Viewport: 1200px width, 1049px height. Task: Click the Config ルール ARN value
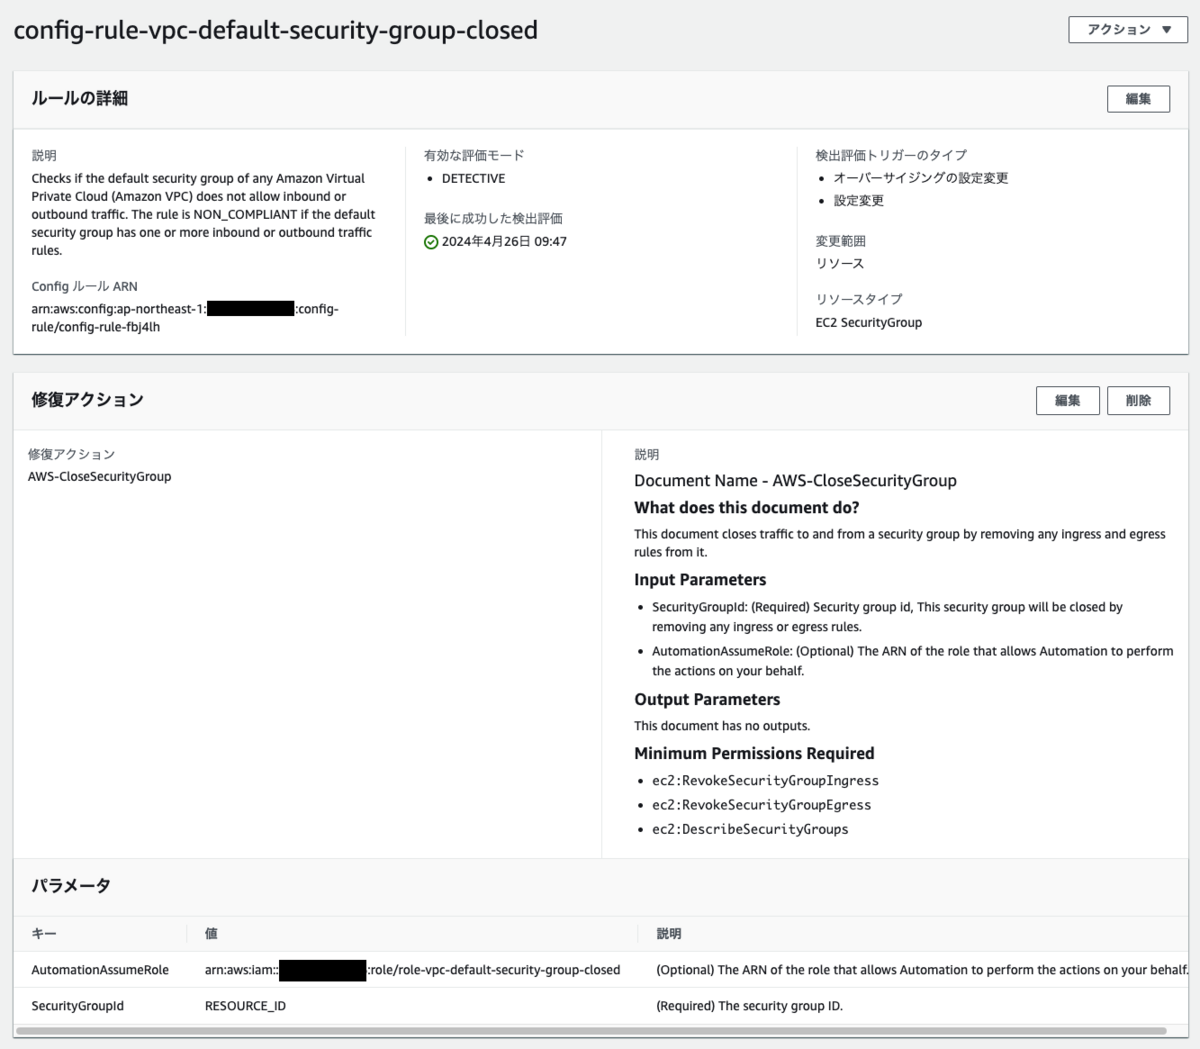(185, 318)
